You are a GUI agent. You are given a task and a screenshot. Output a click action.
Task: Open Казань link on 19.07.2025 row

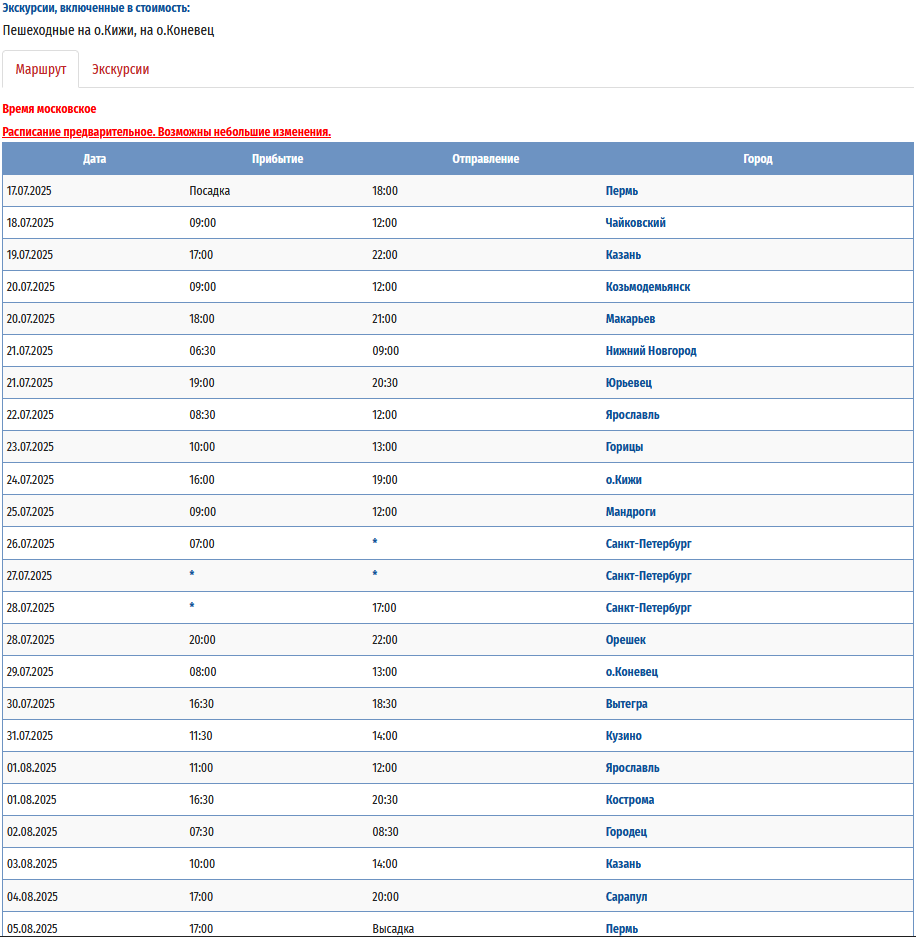623,255
